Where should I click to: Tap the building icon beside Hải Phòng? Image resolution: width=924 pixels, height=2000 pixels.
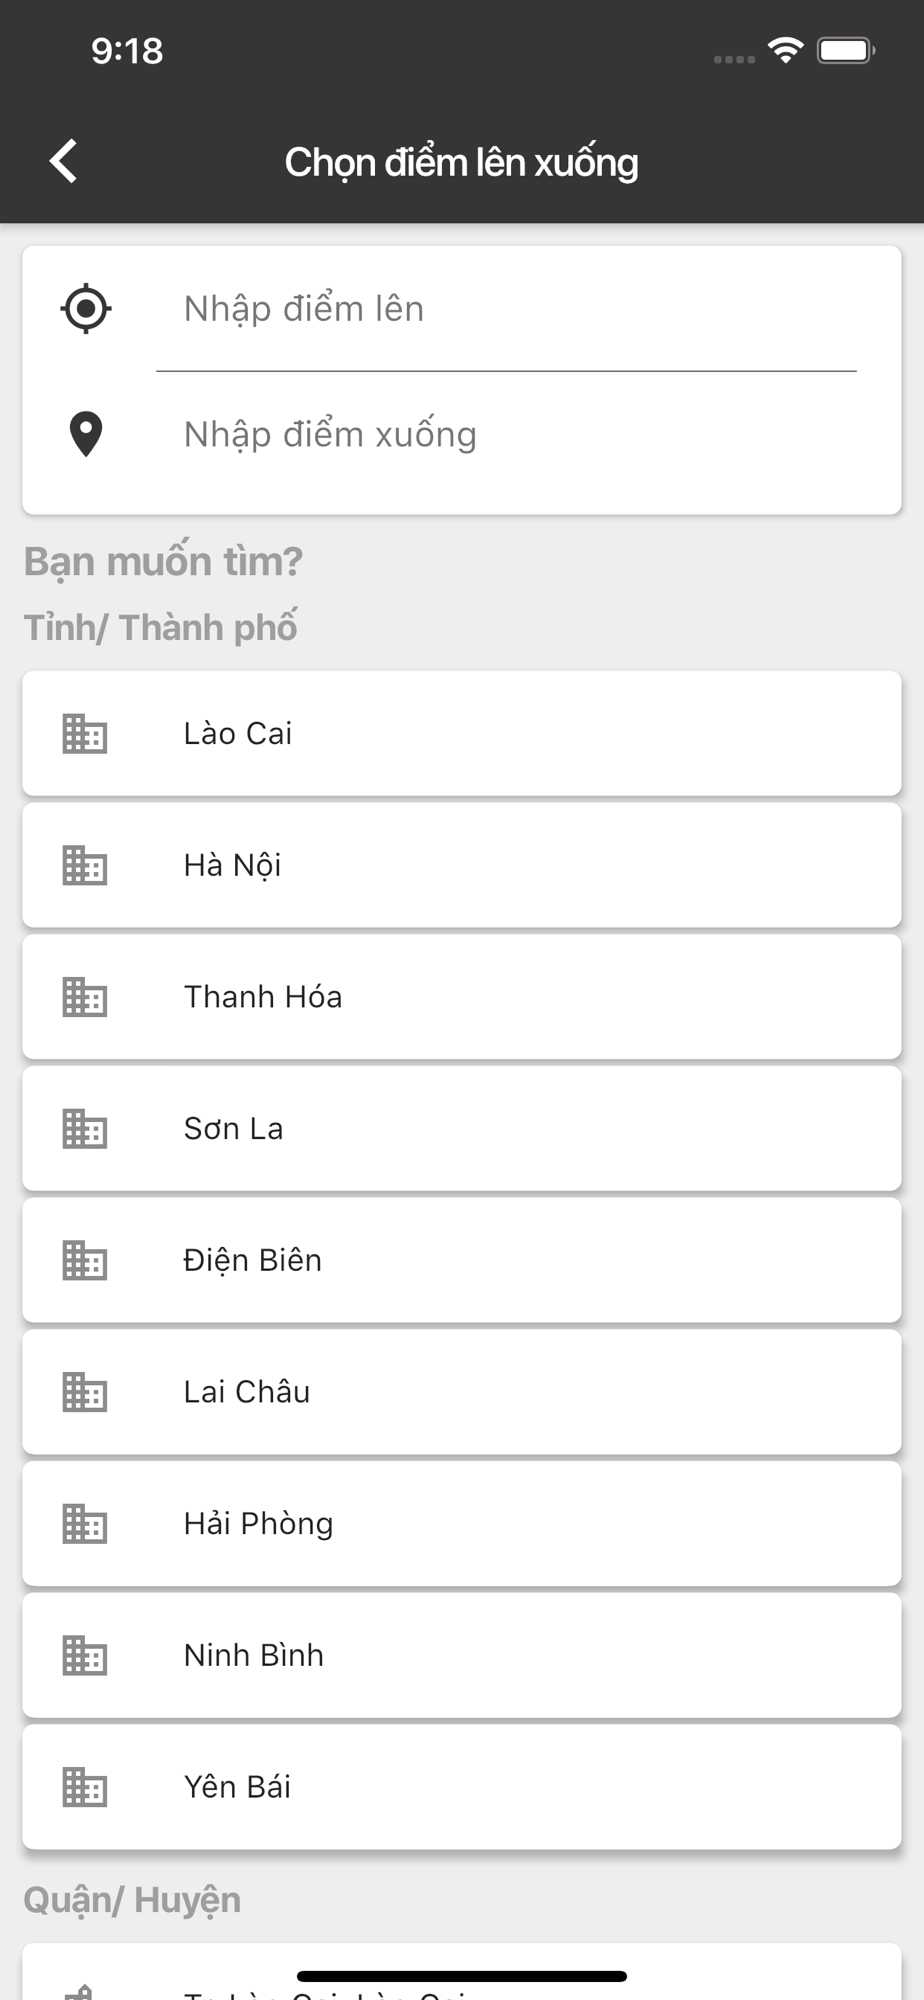point(85,1524)
